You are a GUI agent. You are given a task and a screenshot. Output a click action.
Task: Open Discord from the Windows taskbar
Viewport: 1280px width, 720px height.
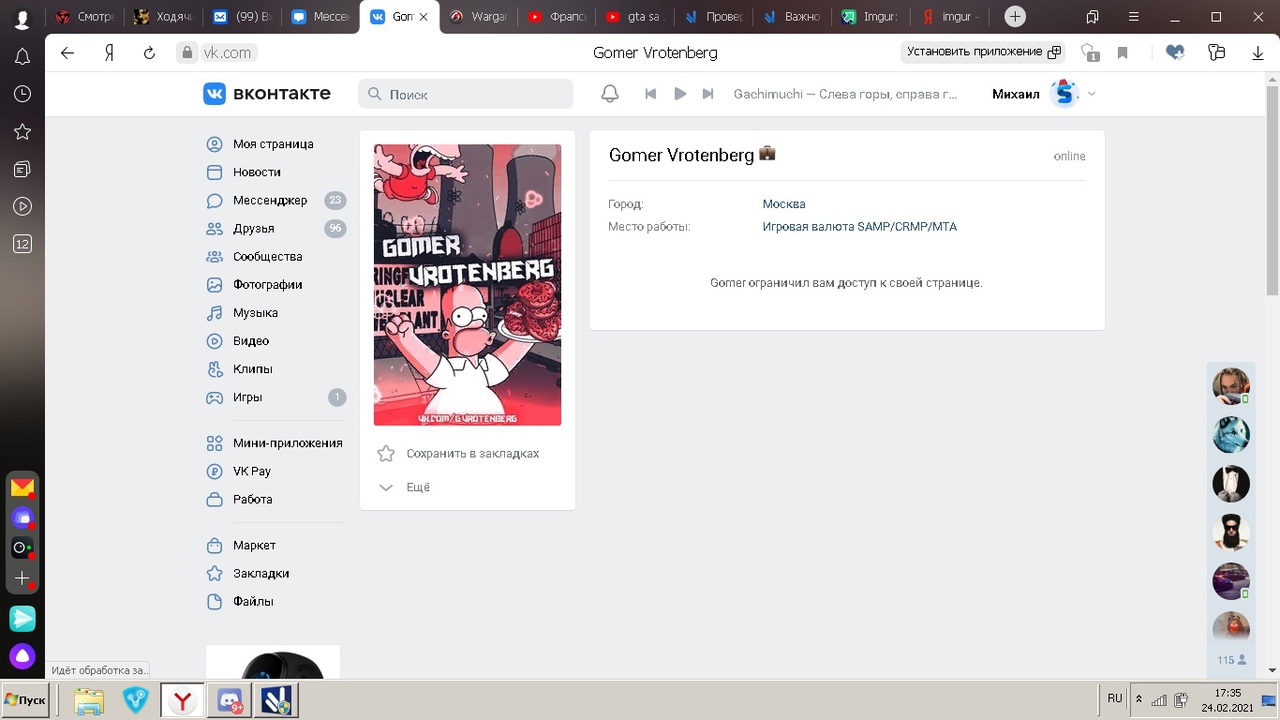click(229, 701)
